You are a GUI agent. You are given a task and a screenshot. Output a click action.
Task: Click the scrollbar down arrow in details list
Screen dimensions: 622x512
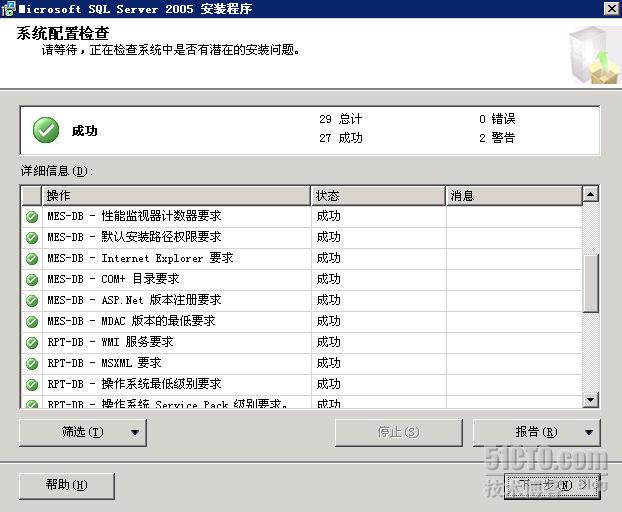[591, 400]
